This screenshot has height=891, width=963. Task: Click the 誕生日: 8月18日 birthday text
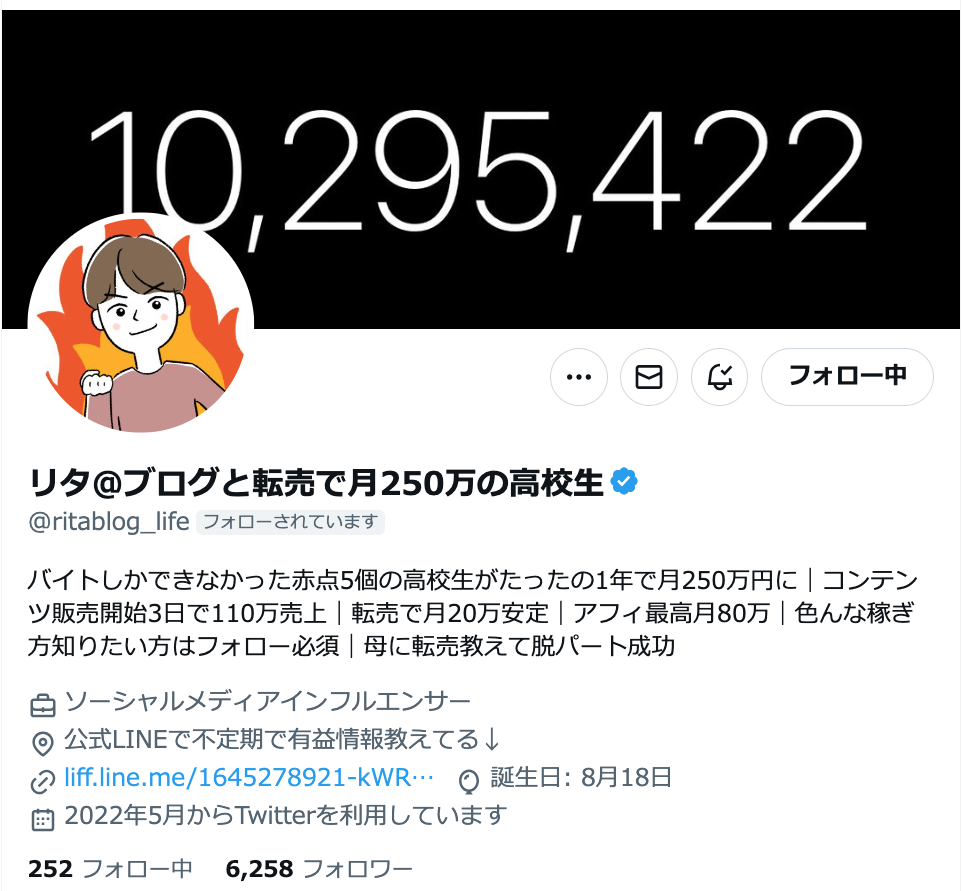[x=581, y=777]
